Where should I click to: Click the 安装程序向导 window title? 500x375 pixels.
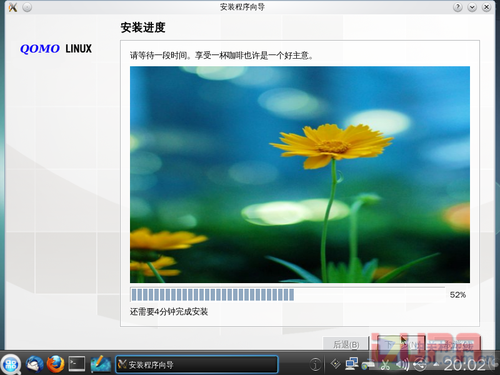[242, 7]
